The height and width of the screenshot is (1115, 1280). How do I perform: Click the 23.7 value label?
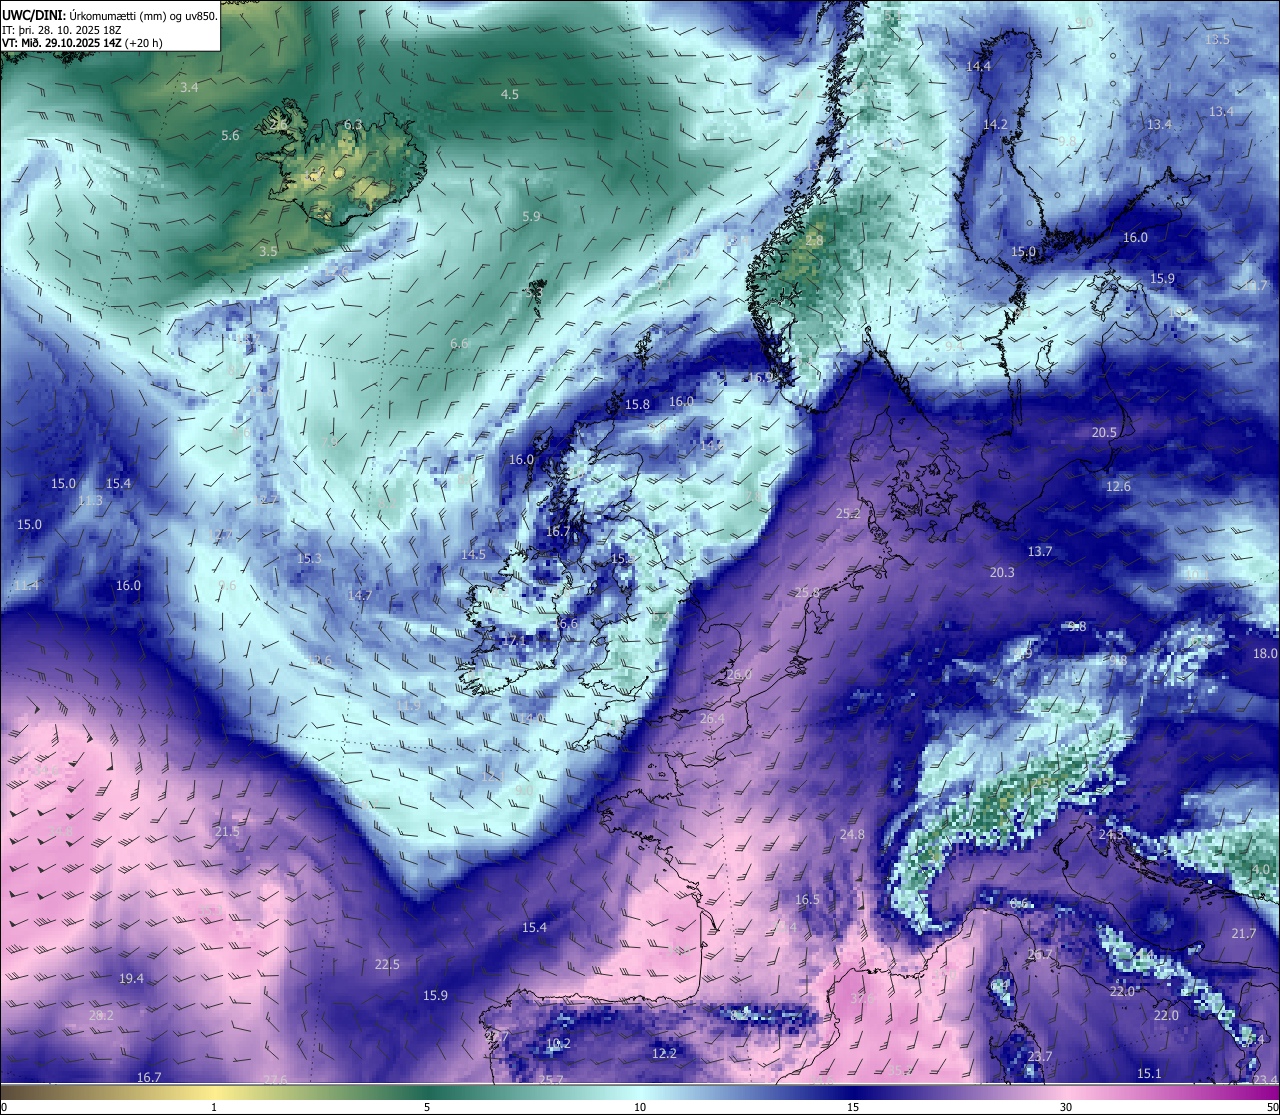1040,1056
